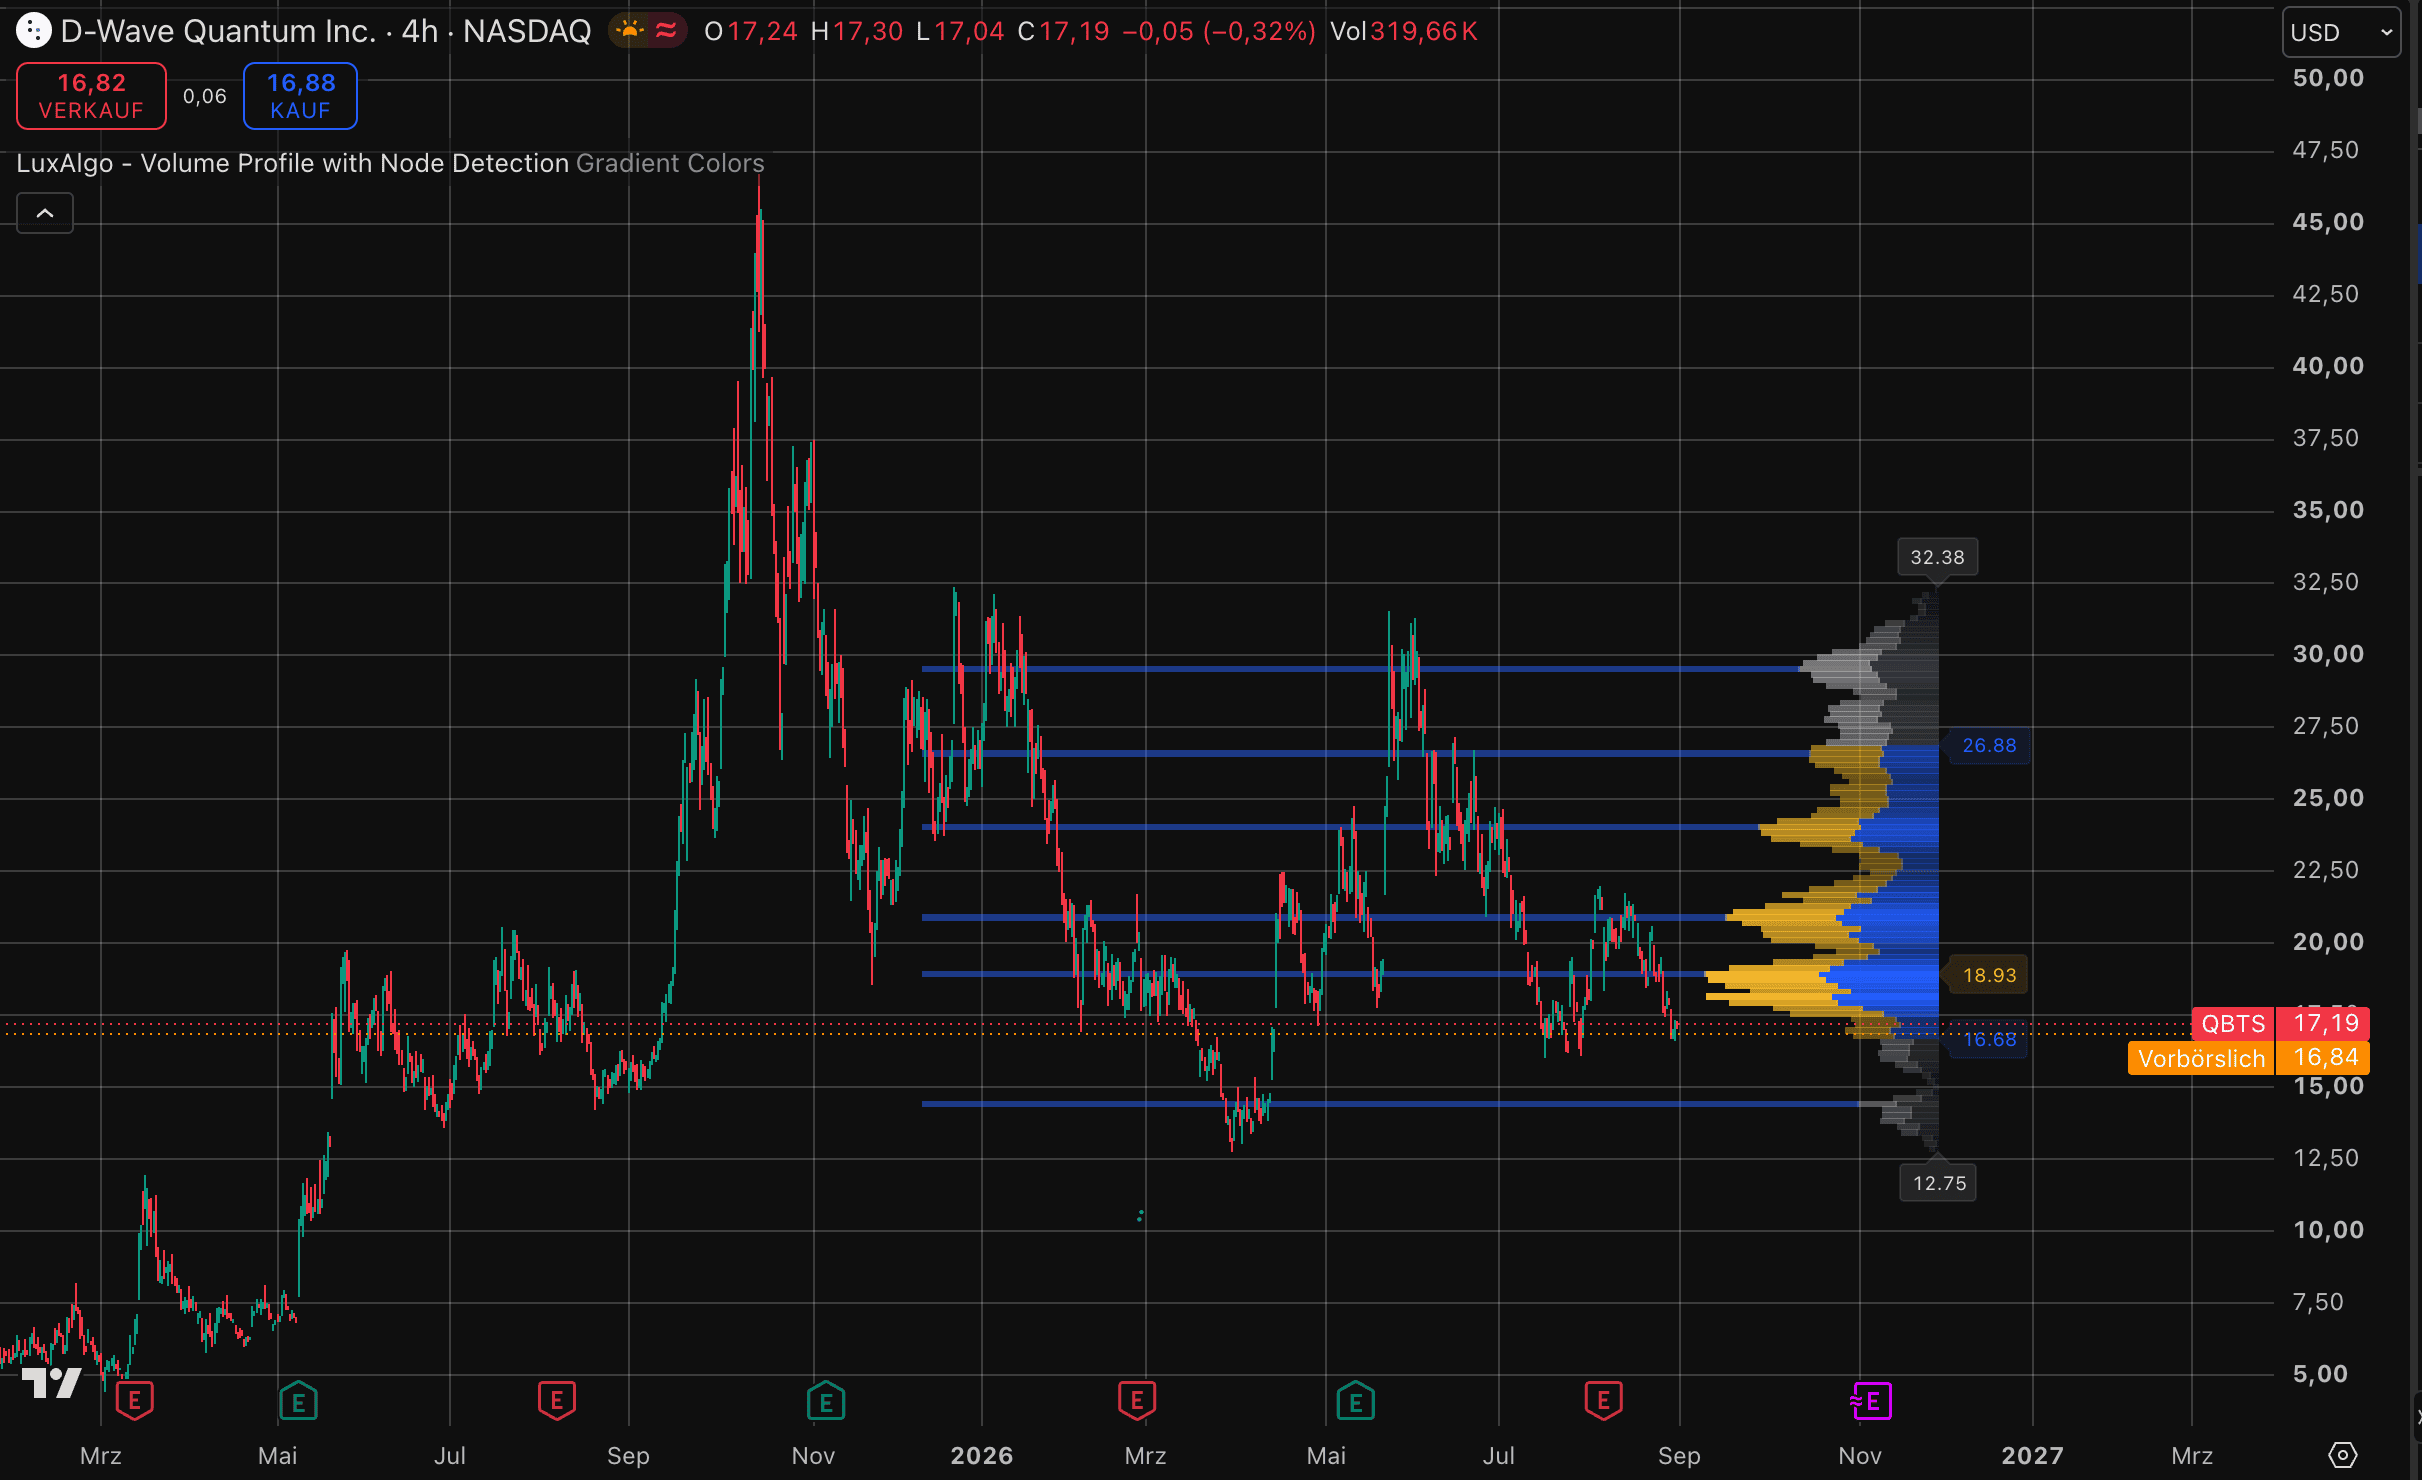Click the blue 26.88 value area label
The width and height of the screenshot is (2422, 1480).
pos(1989,745)
